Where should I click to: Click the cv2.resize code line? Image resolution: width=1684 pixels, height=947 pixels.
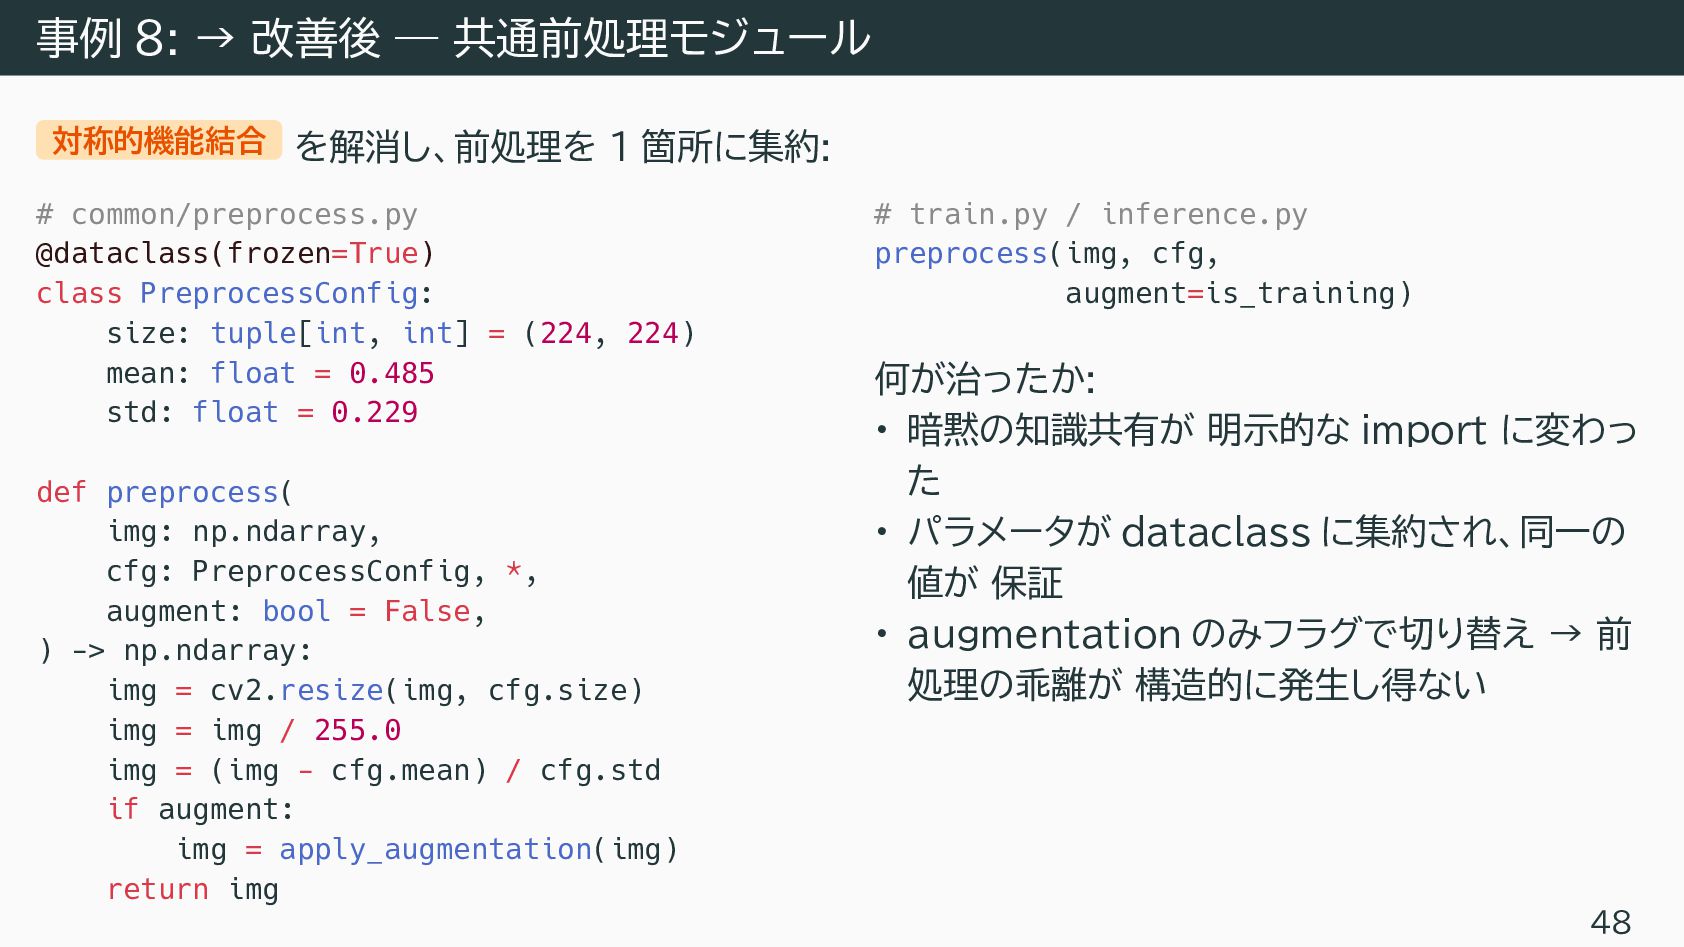click(375, 690)
